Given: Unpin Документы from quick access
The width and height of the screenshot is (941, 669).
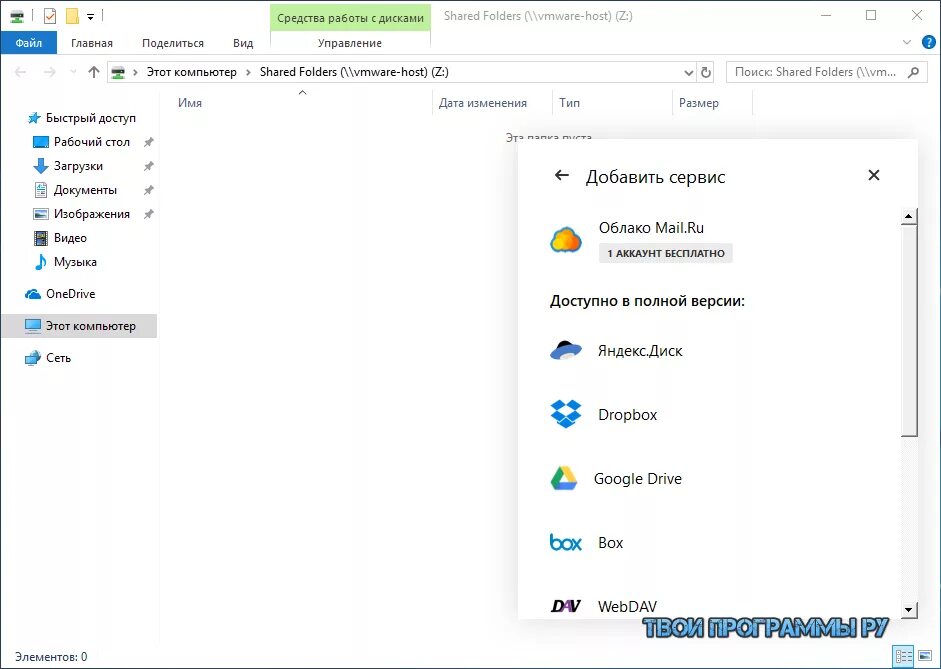Looking at the screenshot, I should click(x=148, y=190).
